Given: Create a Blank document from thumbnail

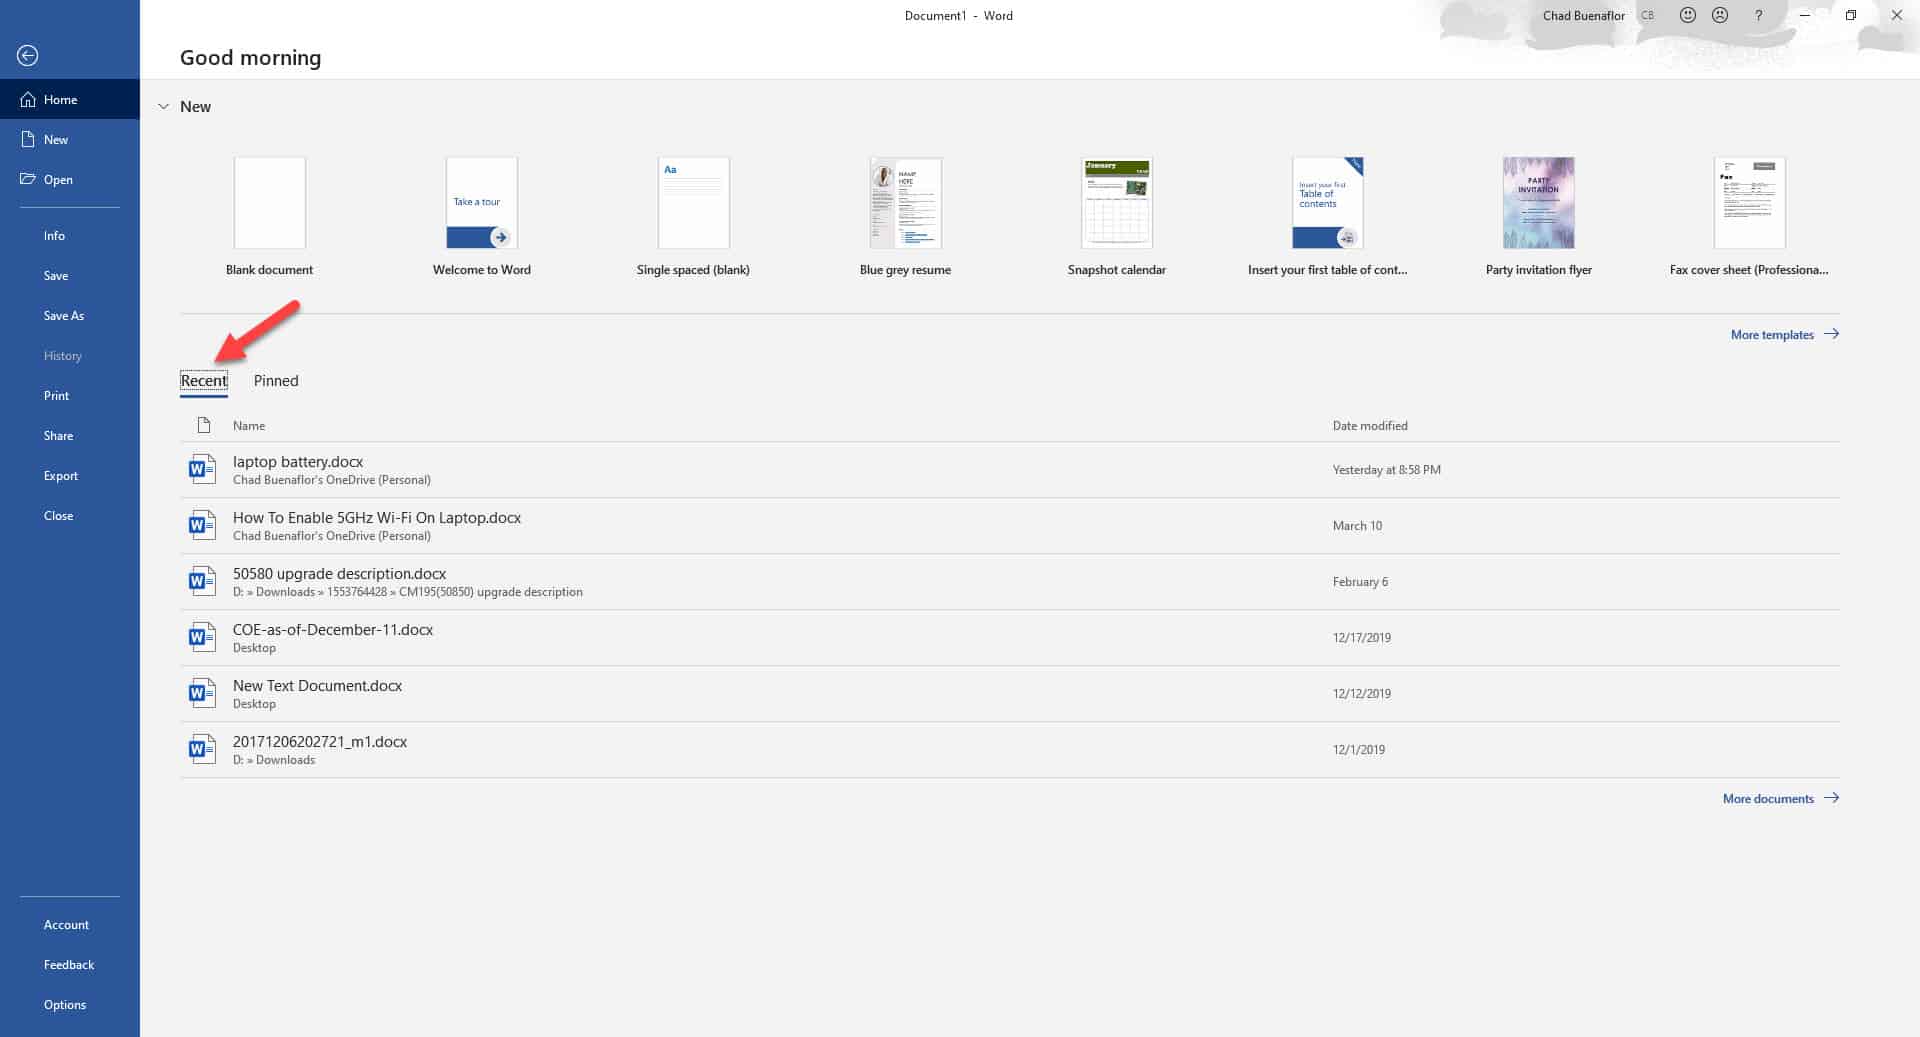Looking at the screenshot, I should click(x=269, y=203).
